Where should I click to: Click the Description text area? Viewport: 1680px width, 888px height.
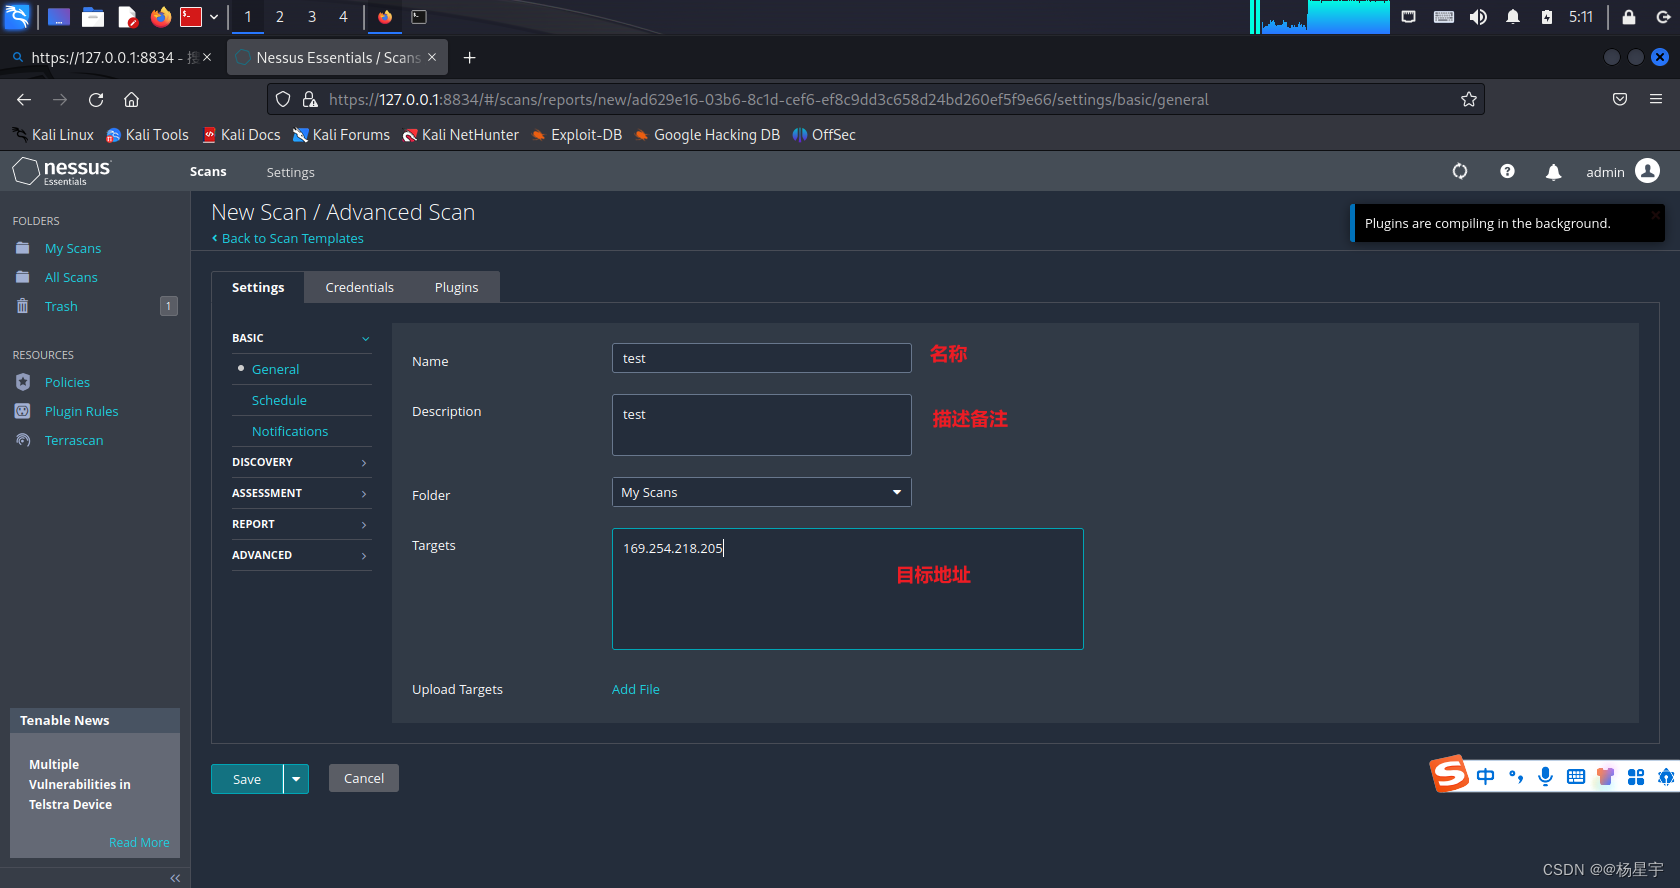(761, 425)
